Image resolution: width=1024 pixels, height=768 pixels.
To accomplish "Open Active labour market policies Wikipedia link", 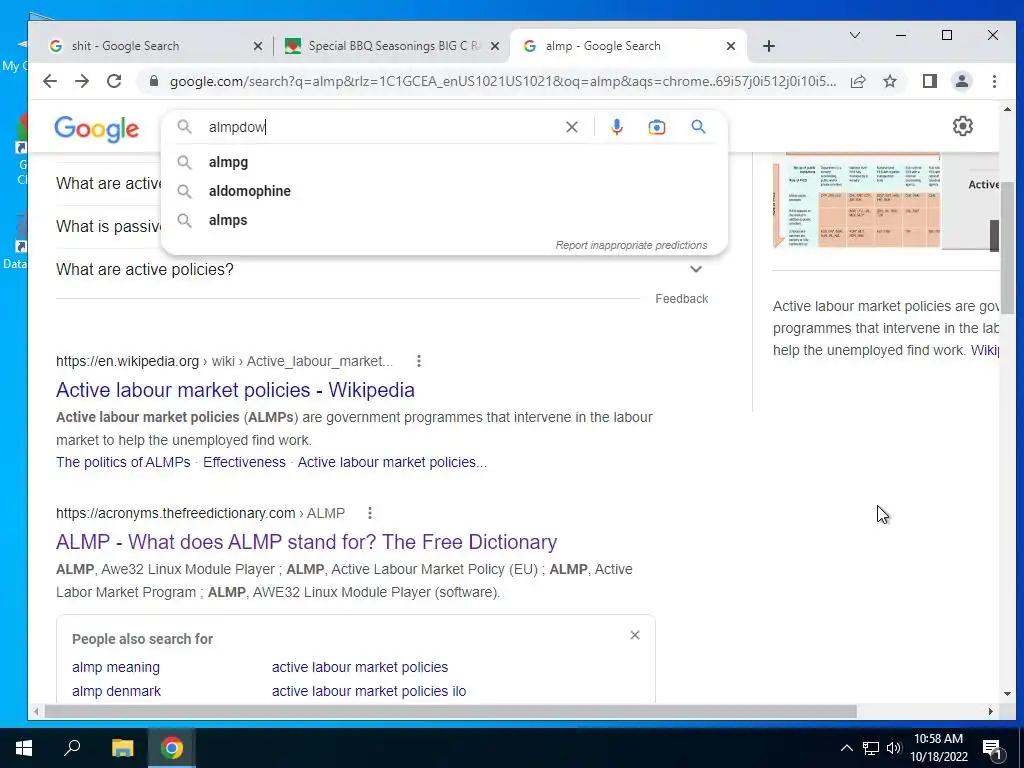I will coord(235,390).
